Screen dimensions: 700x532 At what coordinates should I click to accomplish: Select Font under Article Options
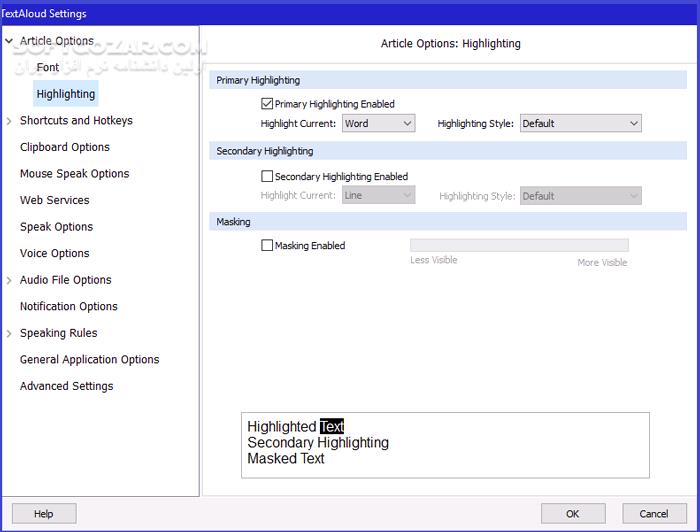tap(47, 67)
